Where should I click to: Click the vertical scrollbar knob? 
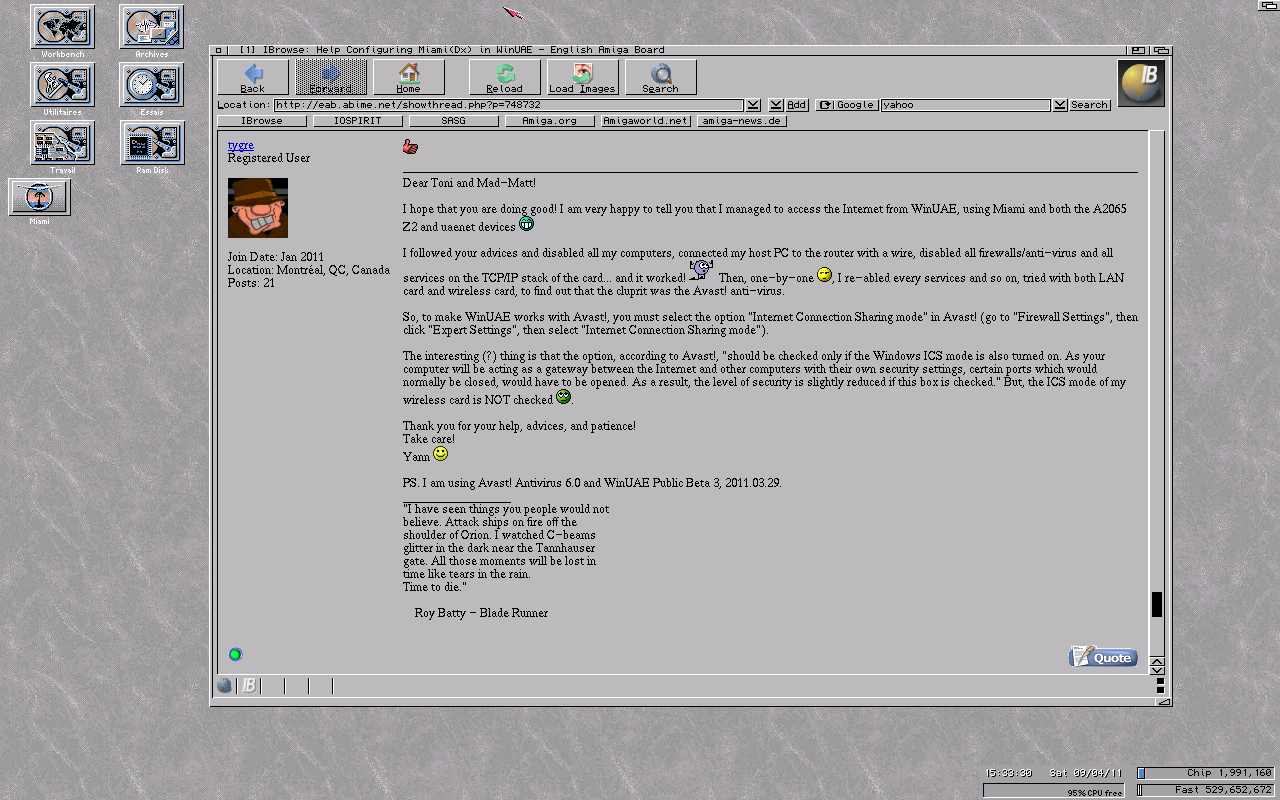(1157, 604)
